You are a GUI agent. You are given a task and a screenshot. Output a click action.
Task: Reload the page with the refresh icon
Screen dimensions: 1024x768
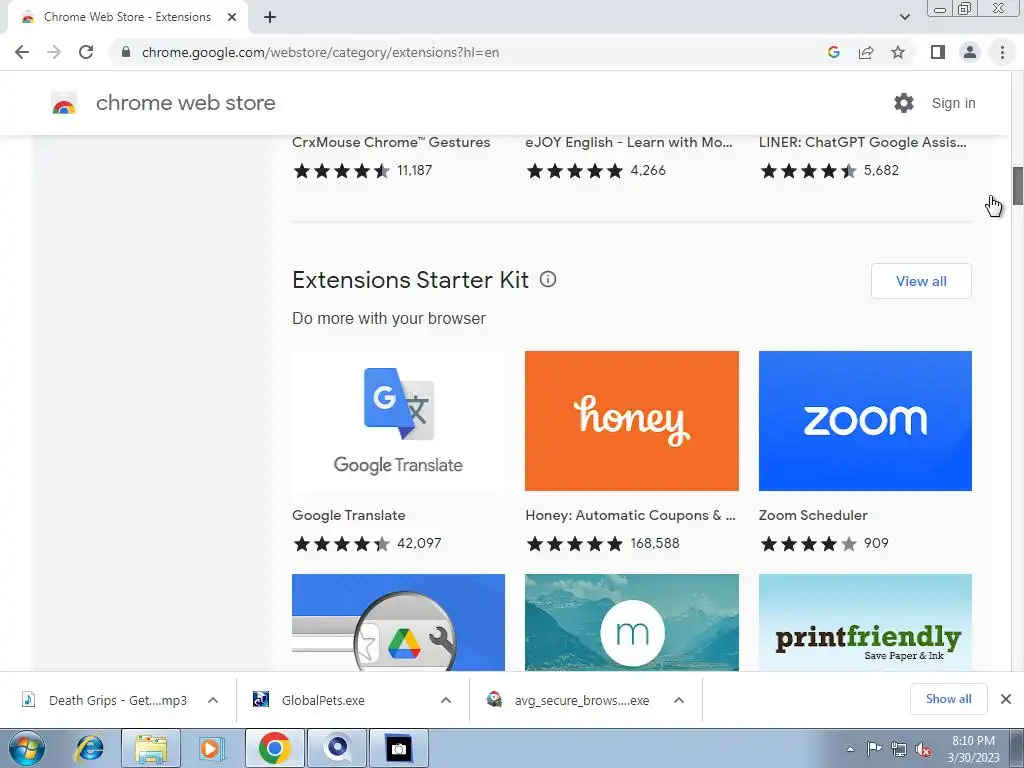(86, 52)
